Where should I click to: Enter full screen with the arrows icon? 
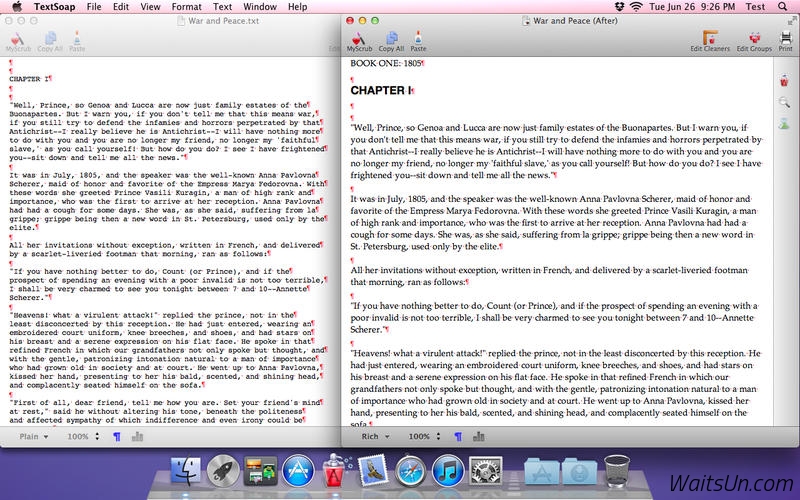[x=792, y=21]
